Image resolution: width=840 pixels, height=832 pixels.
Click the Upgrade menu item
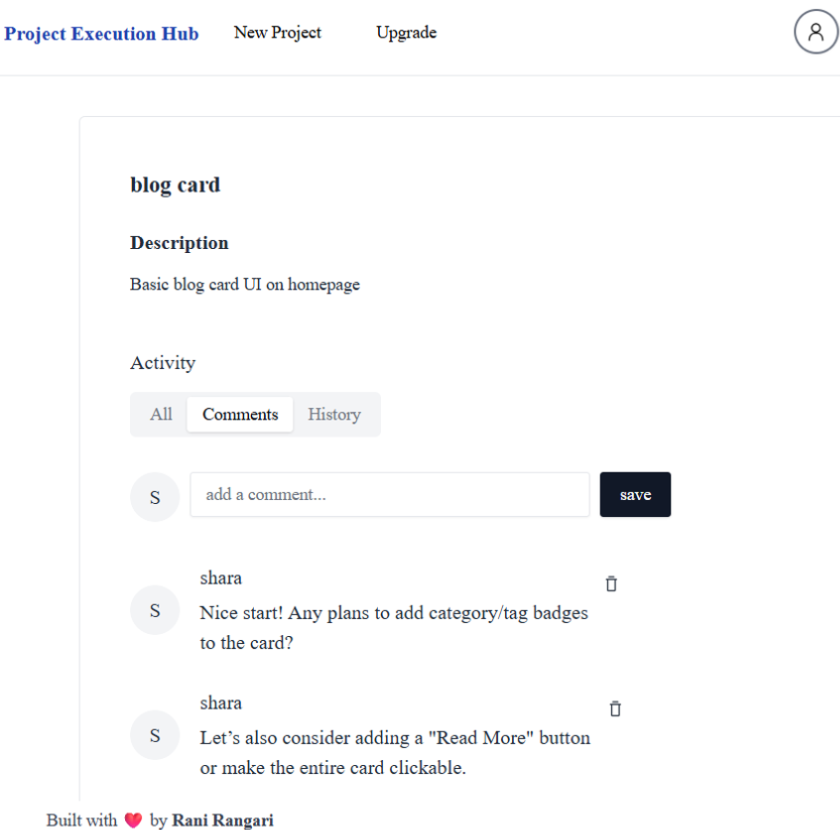406,32
